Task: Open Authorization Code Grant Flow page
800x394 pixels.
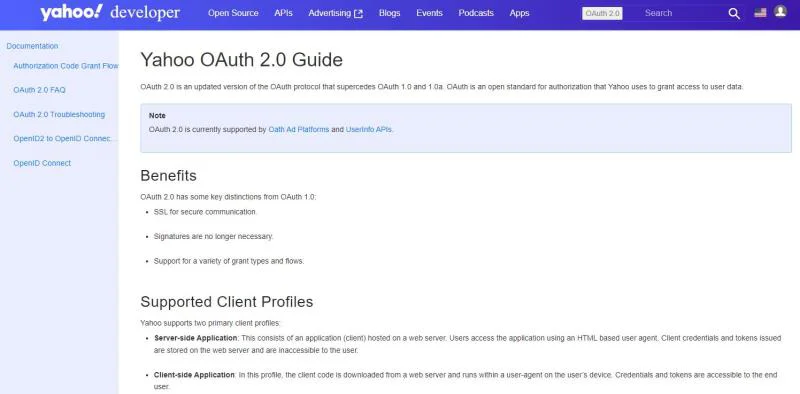Action: 66,66
